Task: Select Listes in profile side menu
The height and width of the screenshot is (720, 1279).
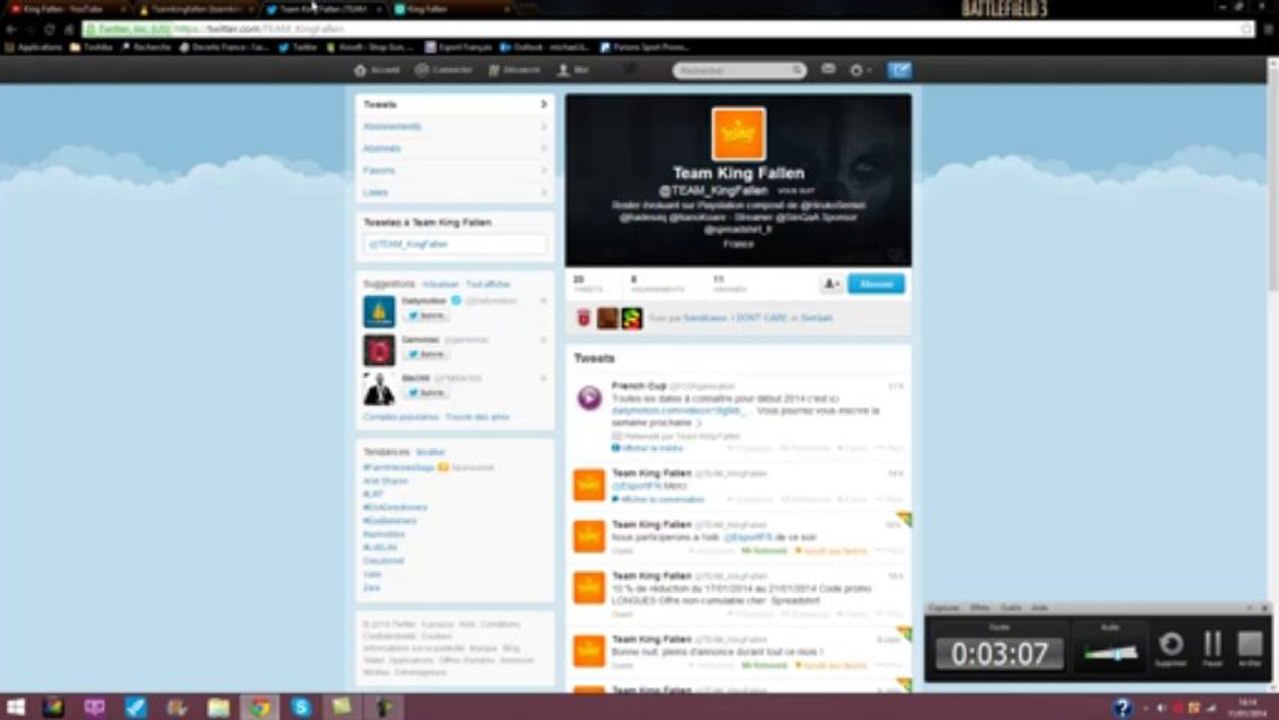Action: (455, 192)
